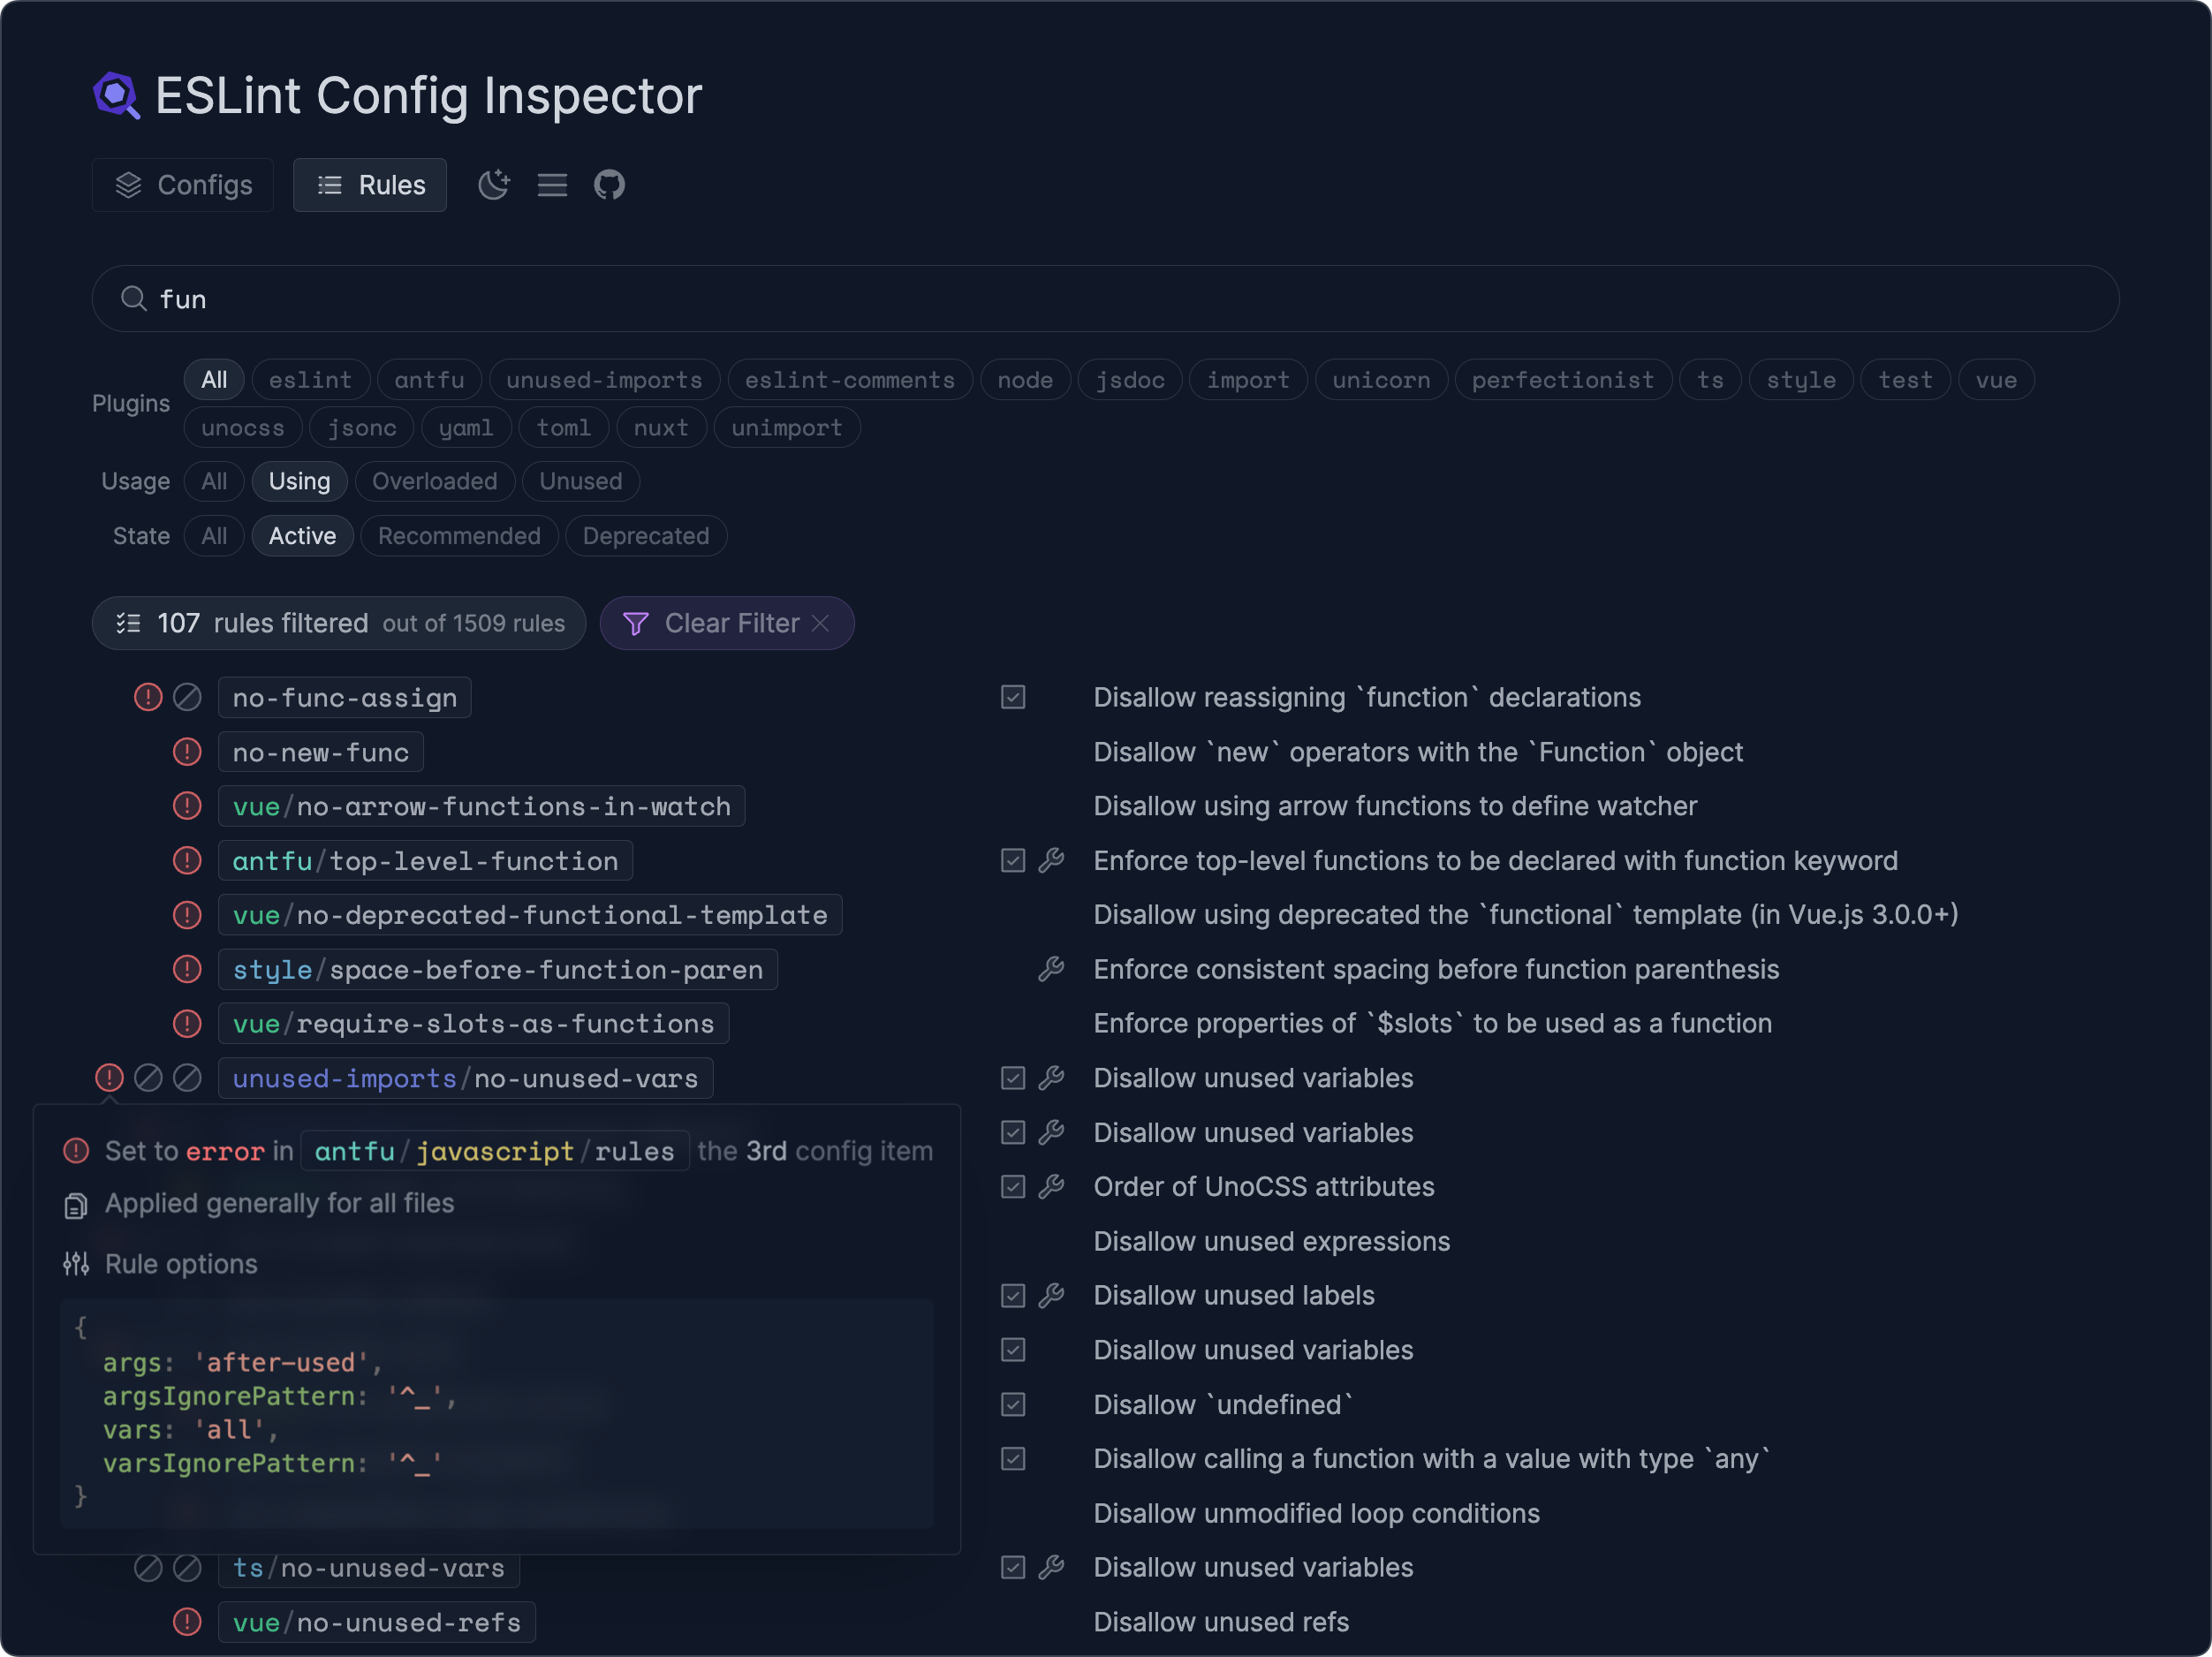
Task: Toggle checkbox for Disallow reassigning function declarations
Action: click(x=1012, y=697)
